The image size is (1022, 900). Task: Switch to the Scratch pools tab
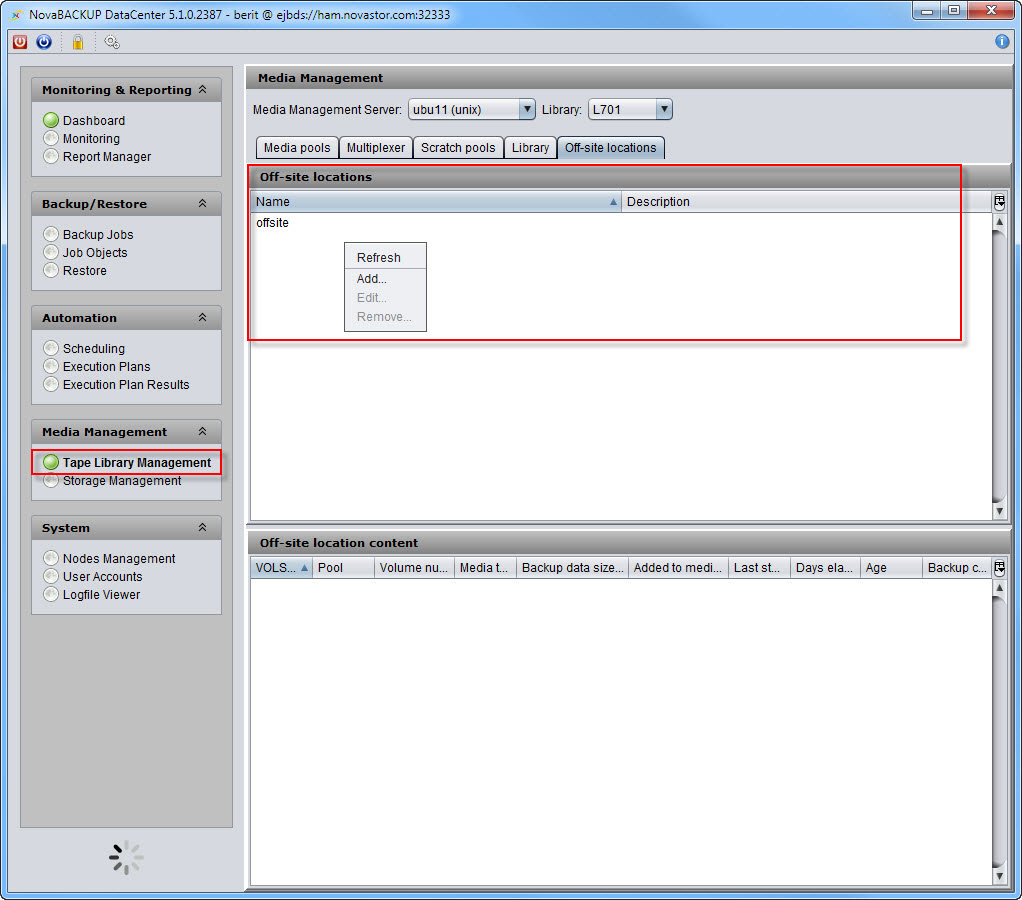[458, 148]
